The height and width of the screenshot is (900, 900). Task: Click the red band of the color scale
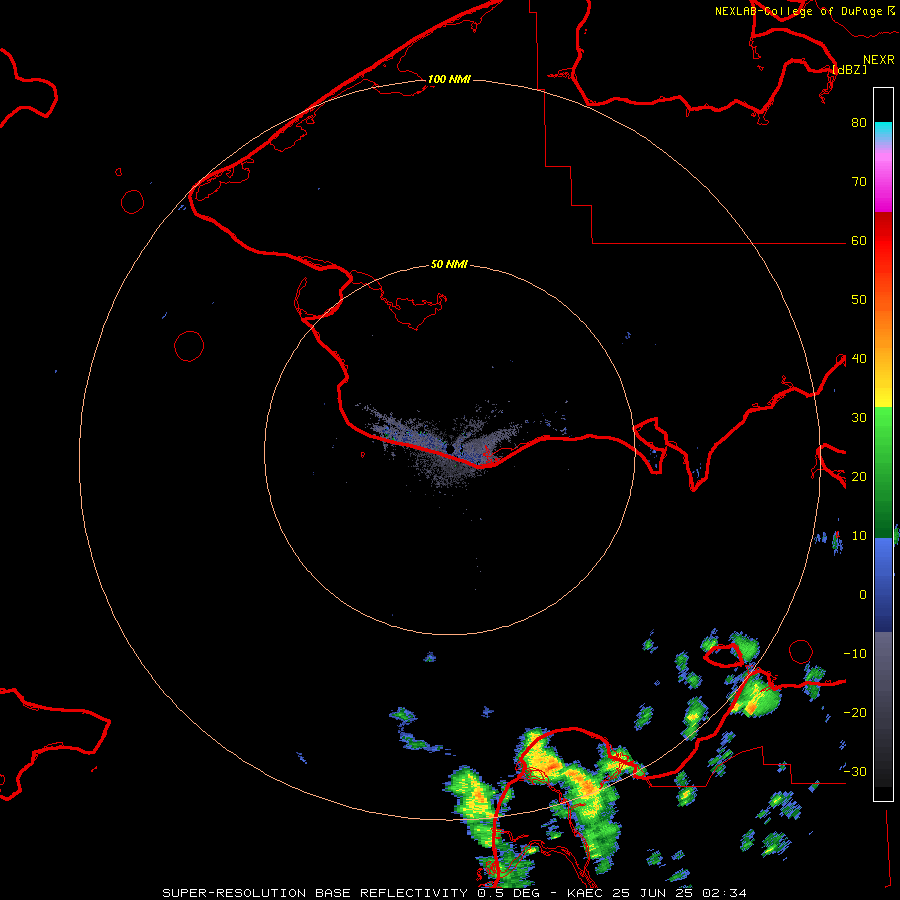[883, 241]
